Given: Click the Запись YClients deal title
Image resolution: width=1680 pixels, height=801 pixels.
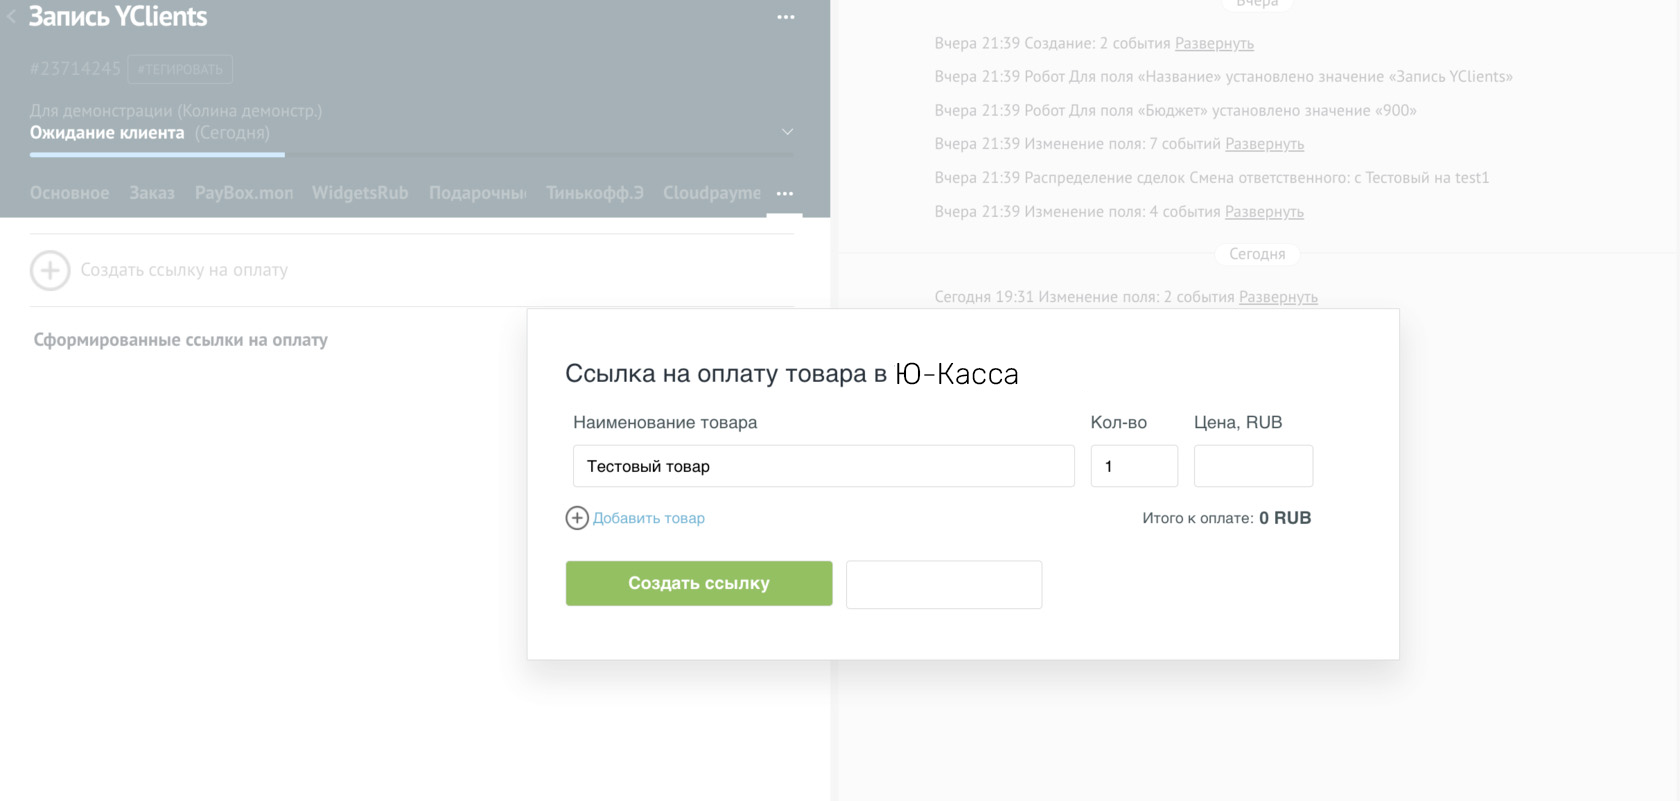Looking at the screenshot, I should pyautogui.click(x=118, y=16).
